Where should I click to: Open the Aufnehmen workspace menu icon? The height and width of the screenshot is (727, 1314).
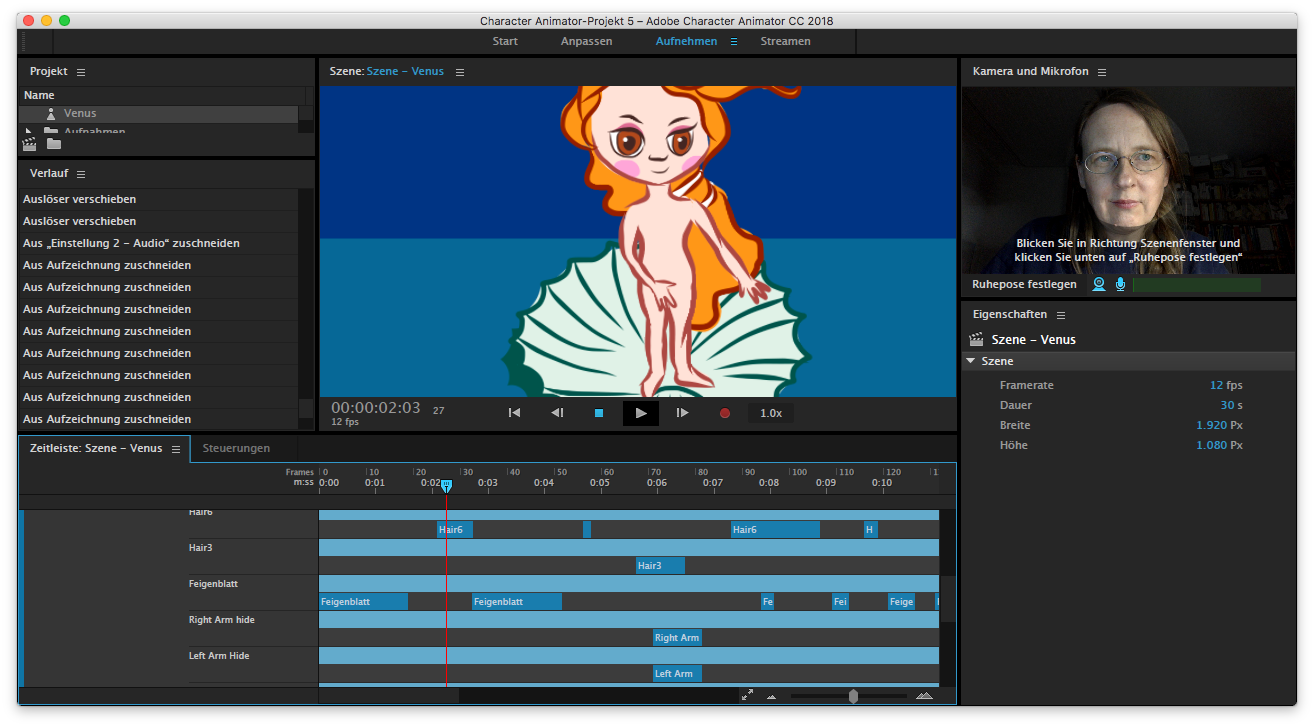click(734, 42)
